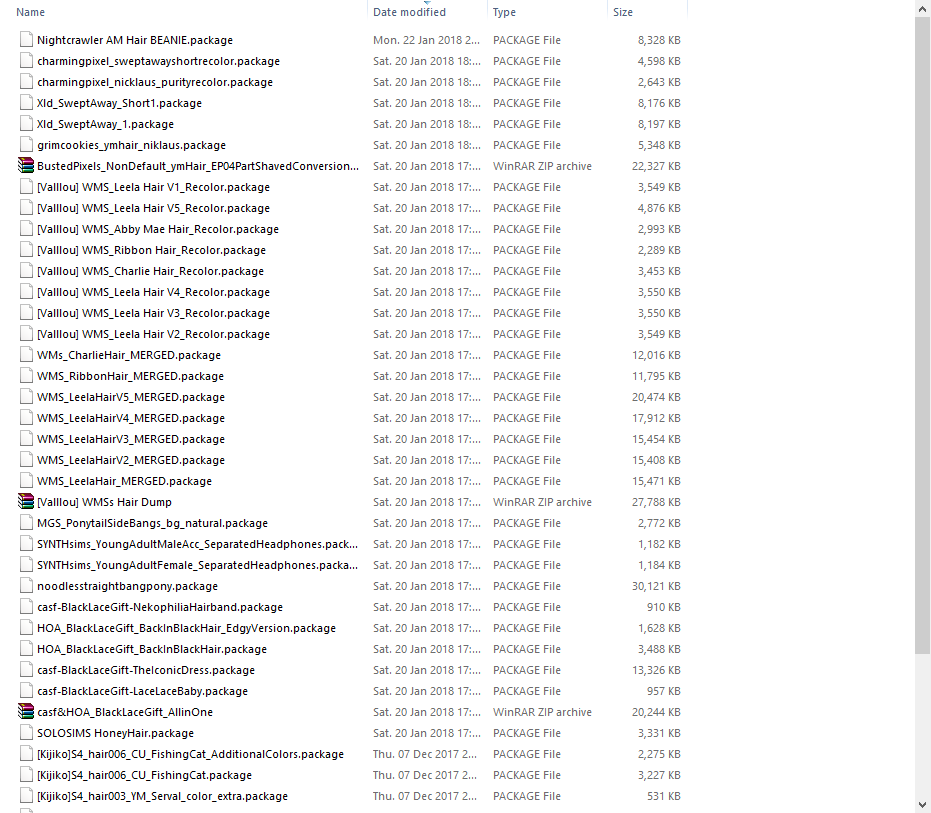Image resolution: width=931 pixels, height=813 pixels.
Task: Click file icon beside SOLOSIMS HoneyHair.package
Action: 26,733
